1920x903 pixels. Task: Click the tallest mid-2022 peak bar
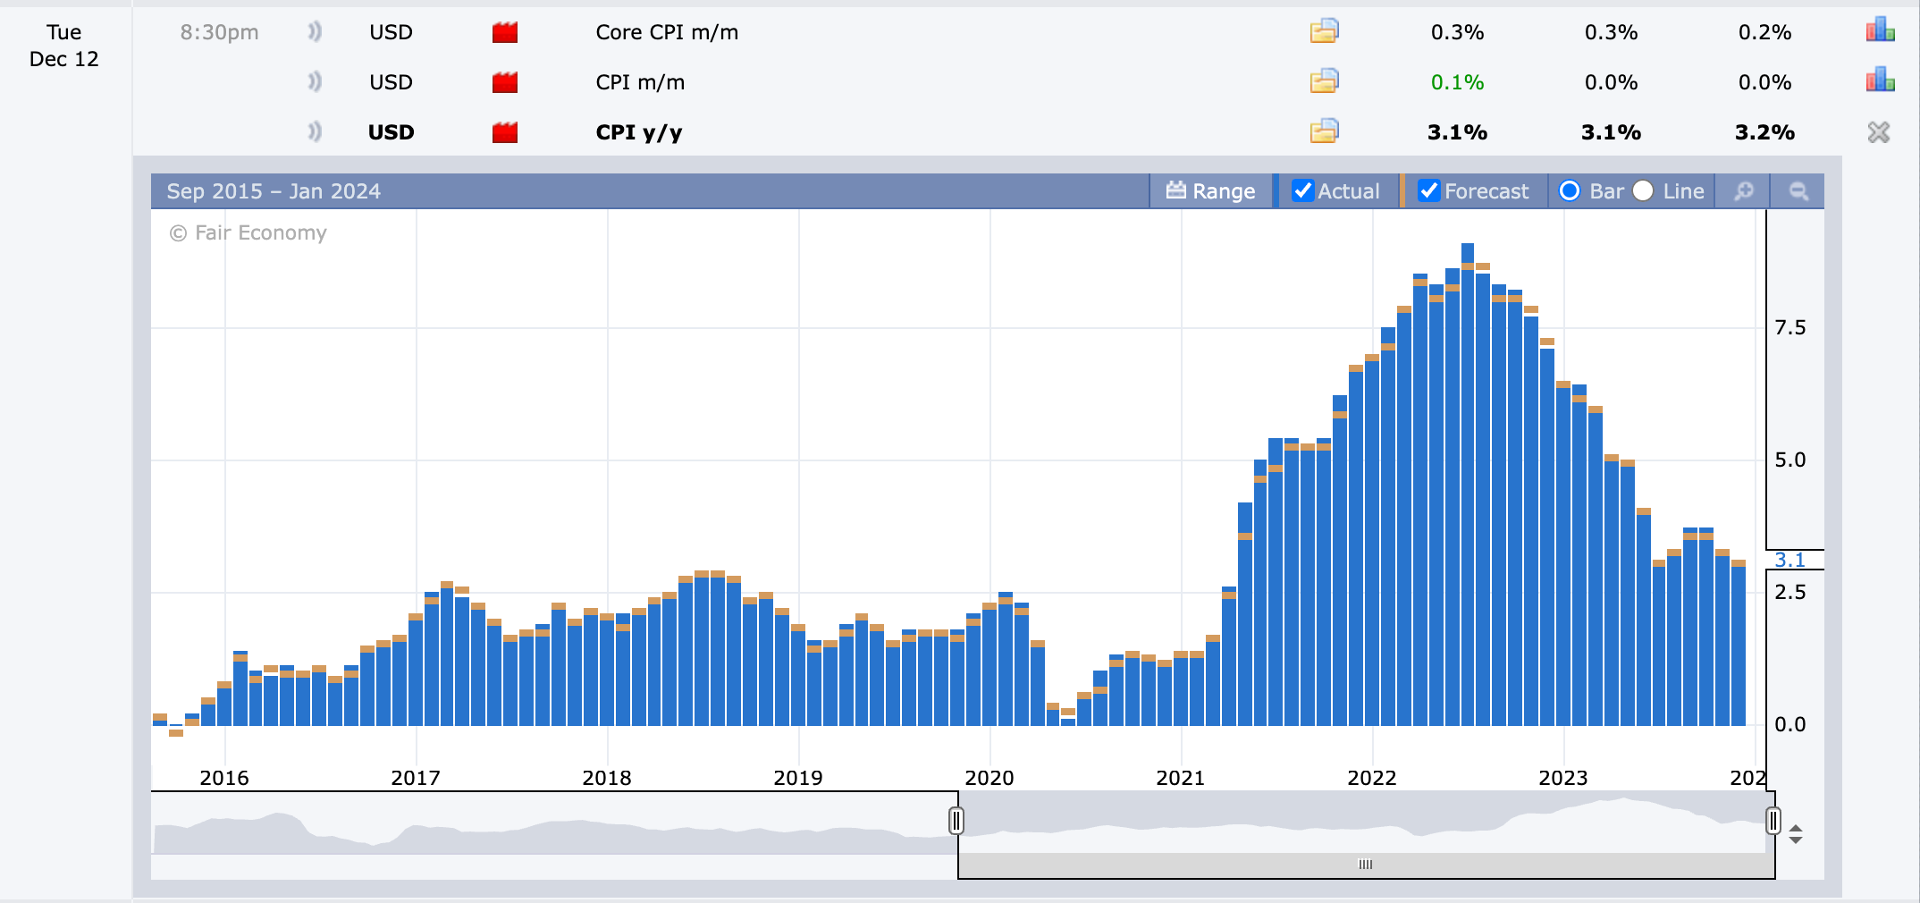[1467, 484]
